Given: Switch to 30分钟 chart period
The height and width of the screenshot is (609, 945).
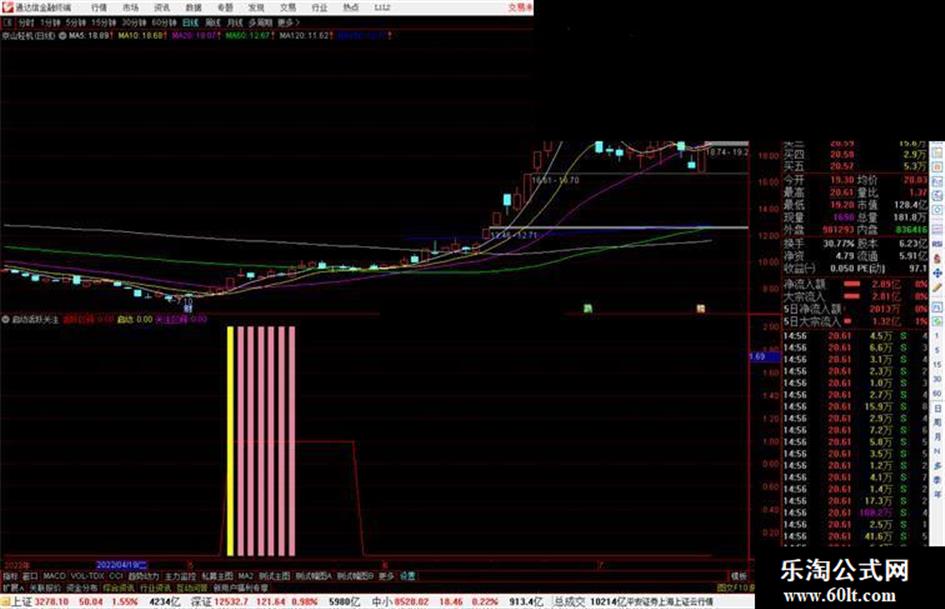Looking at the screenshot, I should [134, 23].
